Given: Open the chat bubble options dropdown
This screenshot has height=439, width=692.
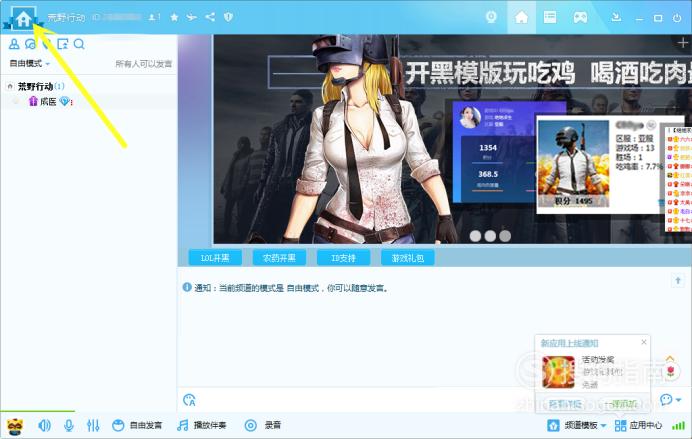Looking at the screenshot, I should [670, 400].
